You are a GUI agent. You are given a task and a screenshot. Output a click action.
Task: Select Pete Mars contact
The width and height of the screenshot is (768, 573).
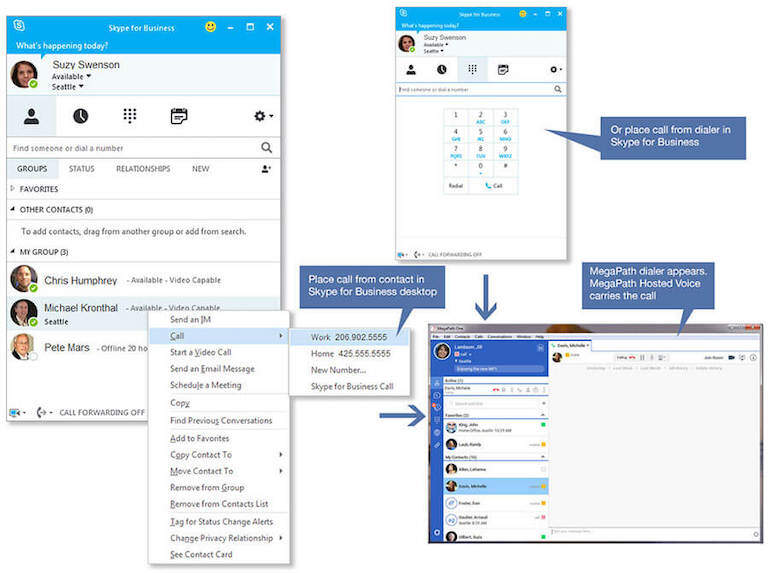tap(78, 347)
